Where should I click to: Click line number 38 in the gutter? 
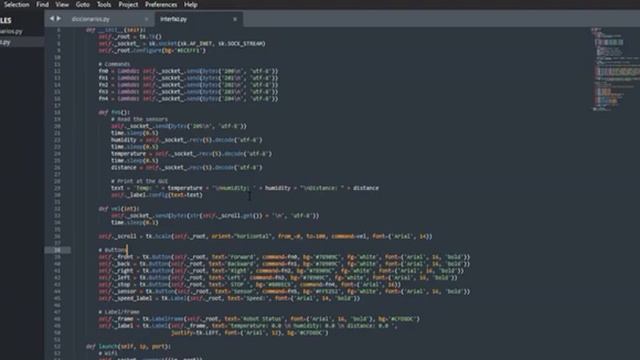point(57,250)
